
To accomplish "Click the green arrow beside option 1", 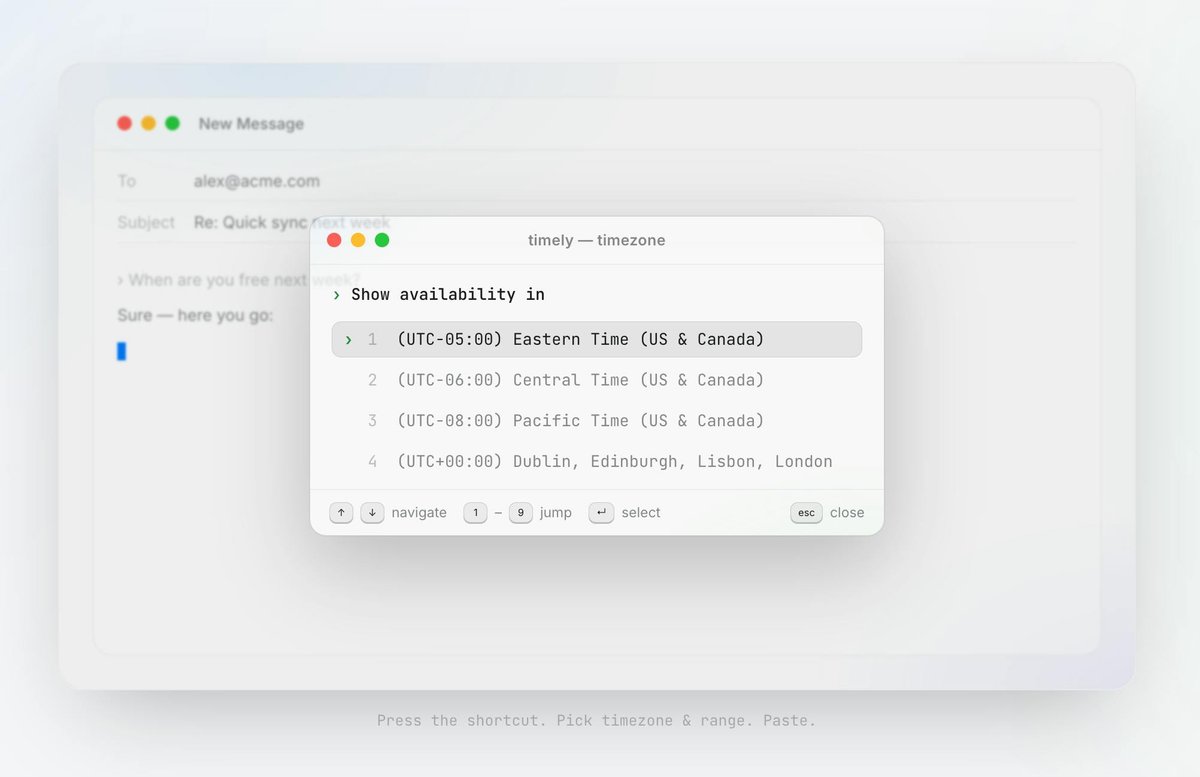I will [x=348, y=340].
